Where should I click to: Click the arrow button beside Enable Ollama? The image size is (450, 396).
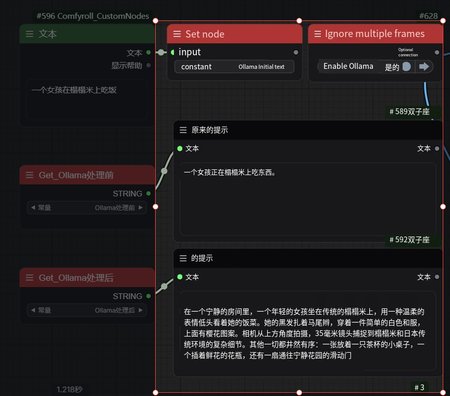pyautogui.click(x=424, y=67)
